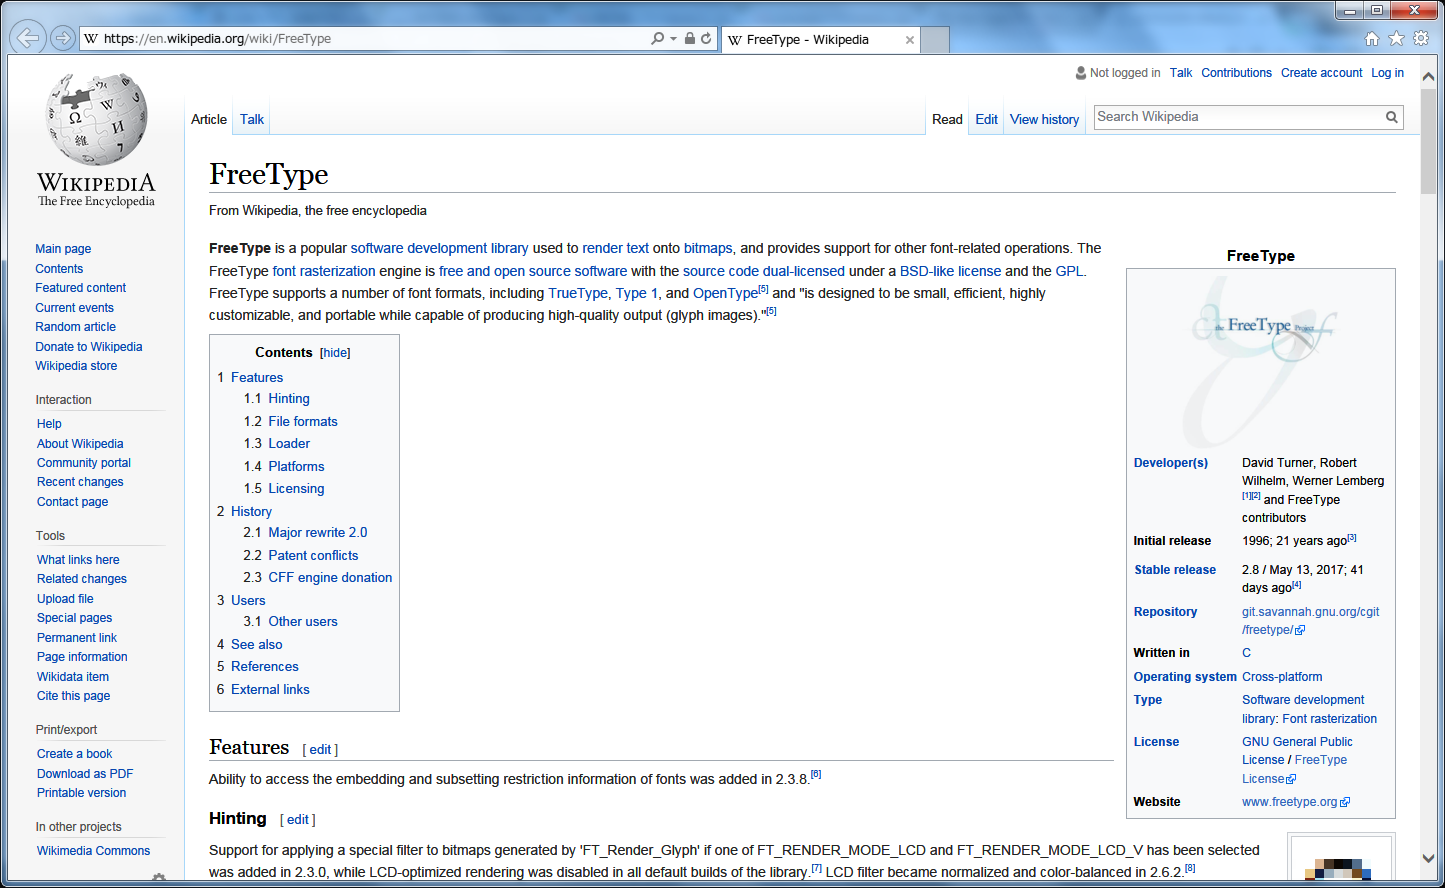This screenshot has width=1445, height=888.
Task: Open the C language link in infobox
Action: coord(1246,653)
